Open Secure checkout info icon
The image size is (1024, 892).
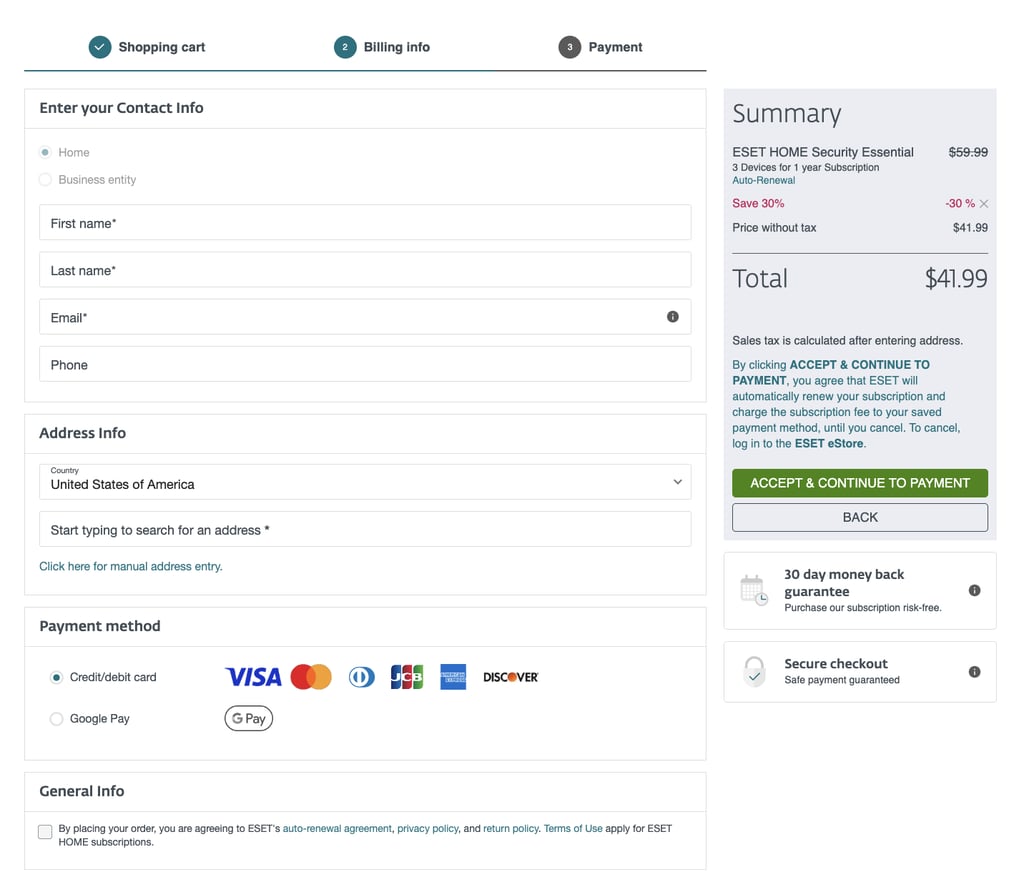coord(974,672)
